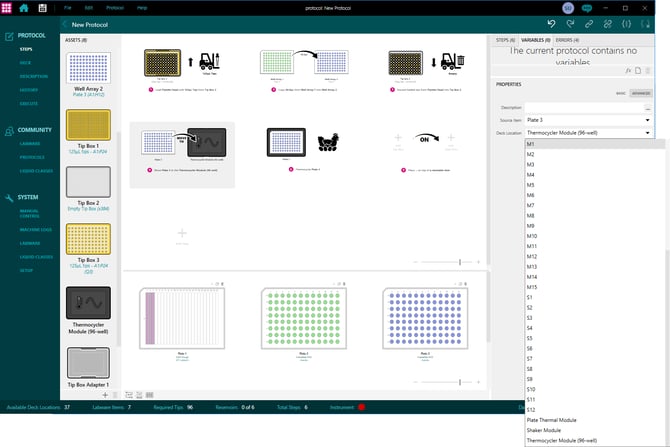Open the File menu
Viewport: 670px width, 447px height.
click(68, 8)
